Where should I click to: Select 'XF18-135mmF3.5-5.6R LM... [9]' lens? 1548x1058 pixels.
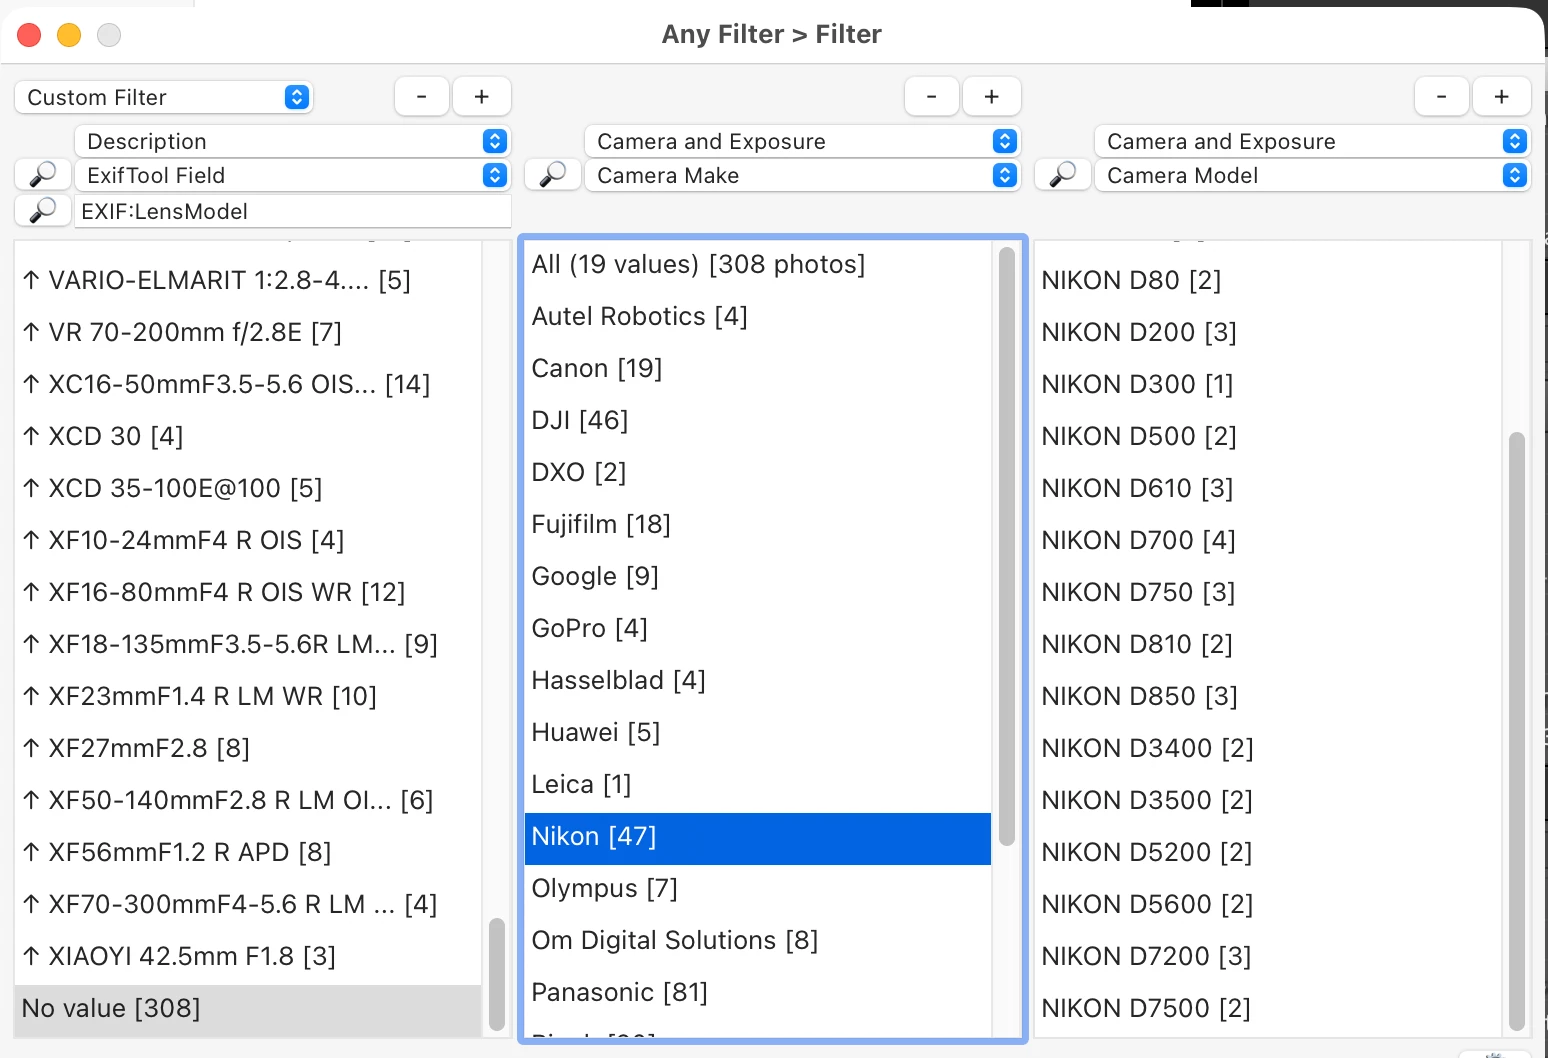tap(248, 644)
